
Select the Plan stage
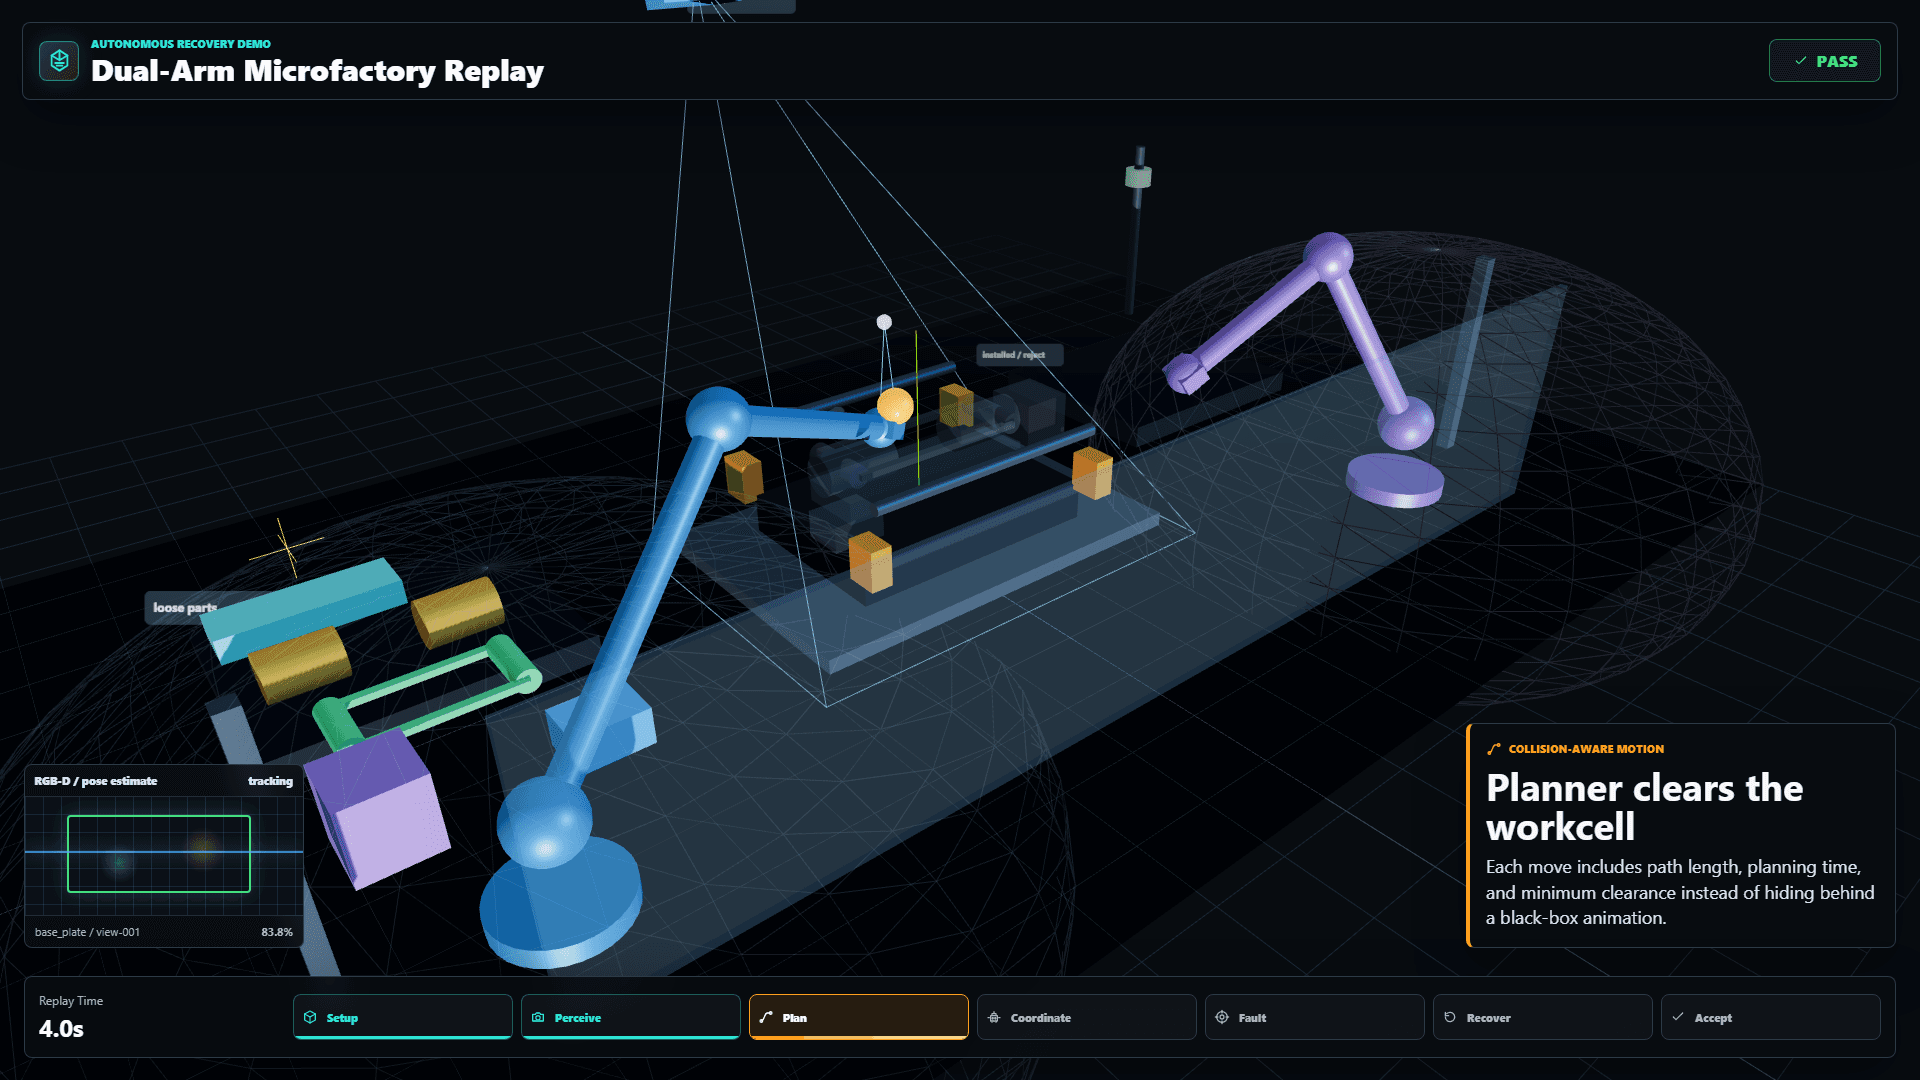tap(859, 1017)
